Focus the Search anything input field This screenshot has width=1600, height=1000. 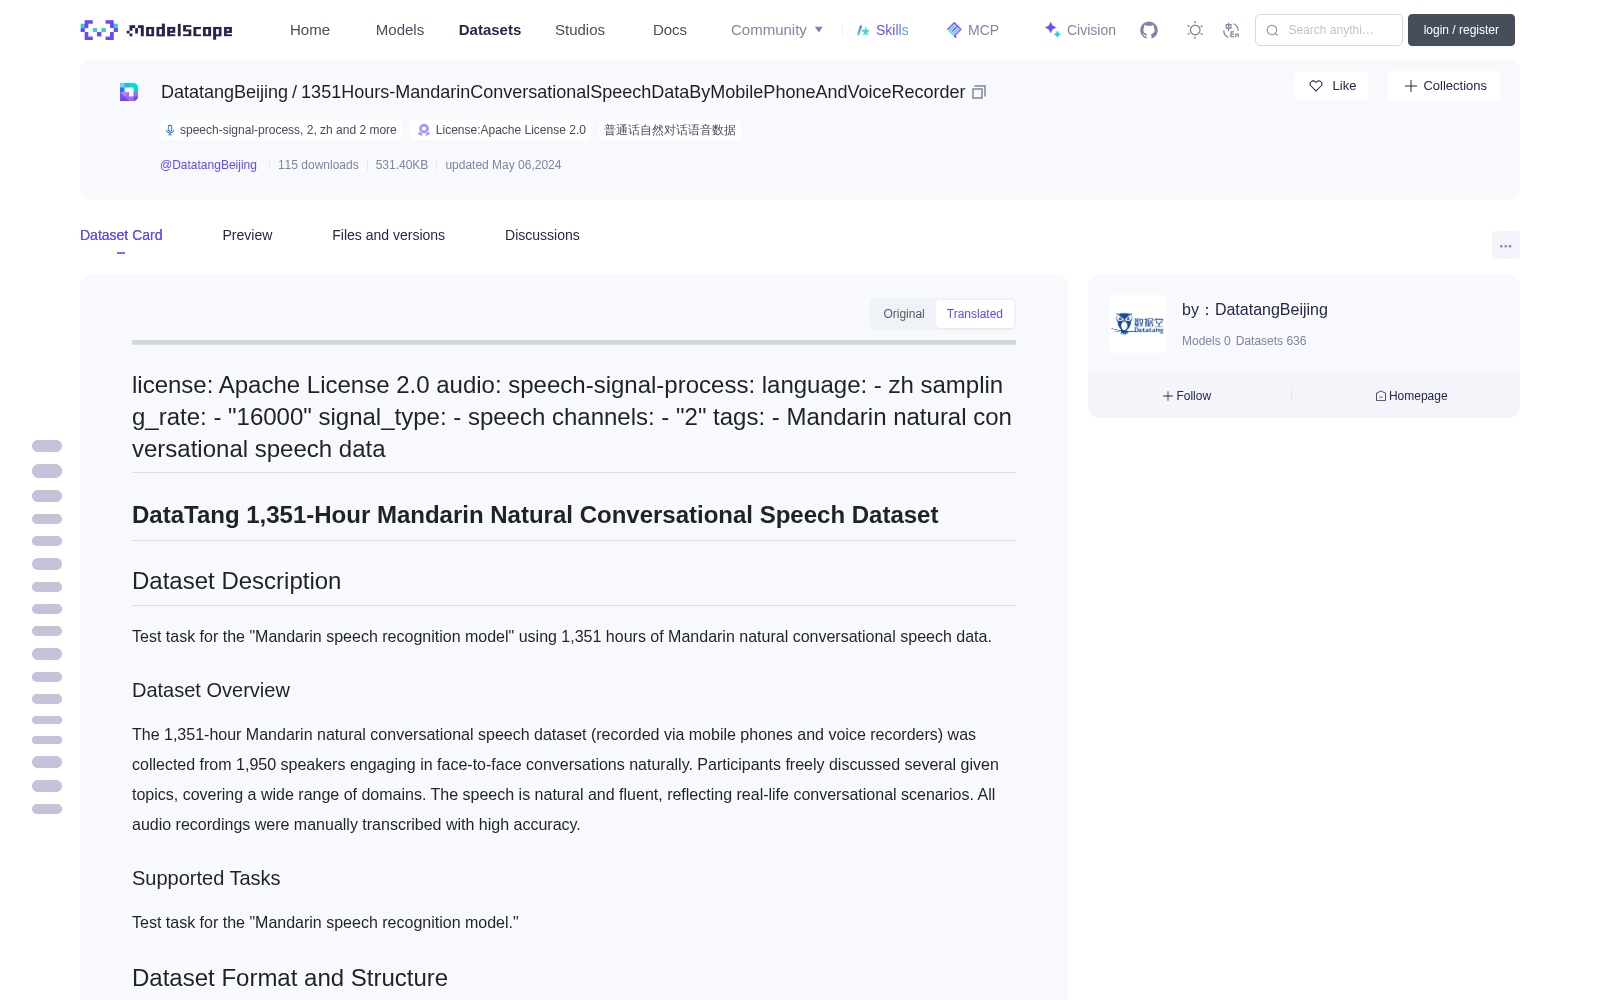point(1329,30)
